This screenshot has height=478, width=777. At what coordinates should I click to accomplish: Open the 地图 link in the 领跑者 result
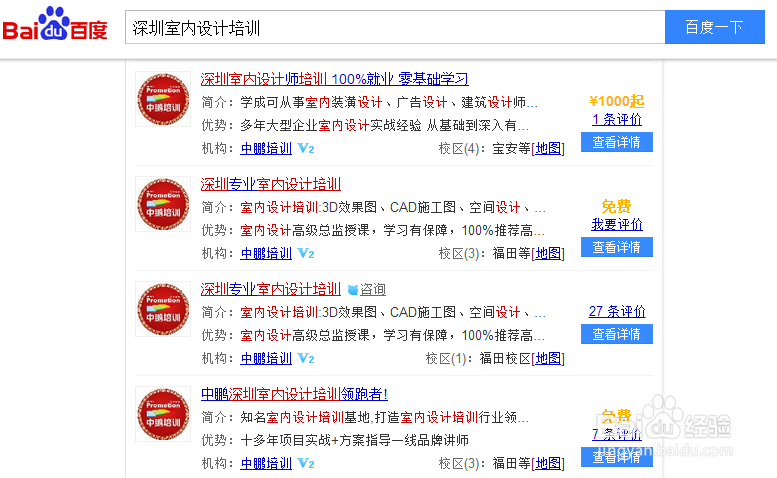click(x=548, y=463)
